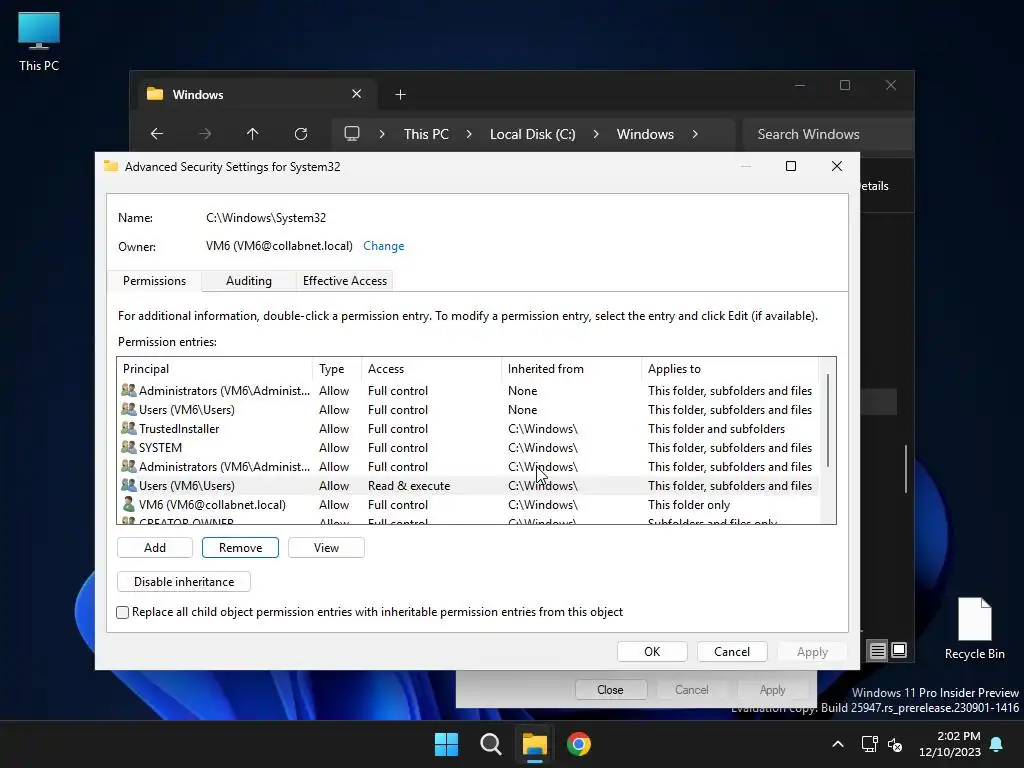Viewport: 1024px width, 768px height.
Task: Sort by the Principal column header
Action: [x=215, y=369]
